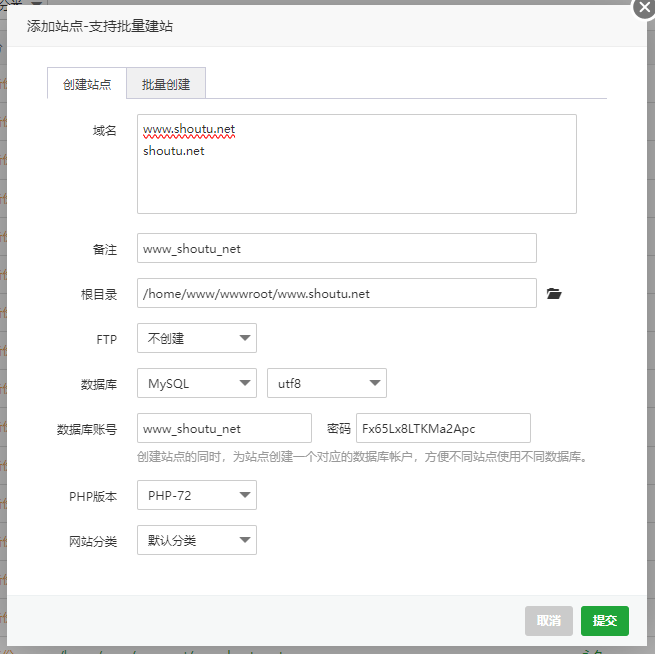Screen dimensions: 655x654
Task: Switch to 批量创建 tab
Action: pyautogui.click(x=166, y=84)
